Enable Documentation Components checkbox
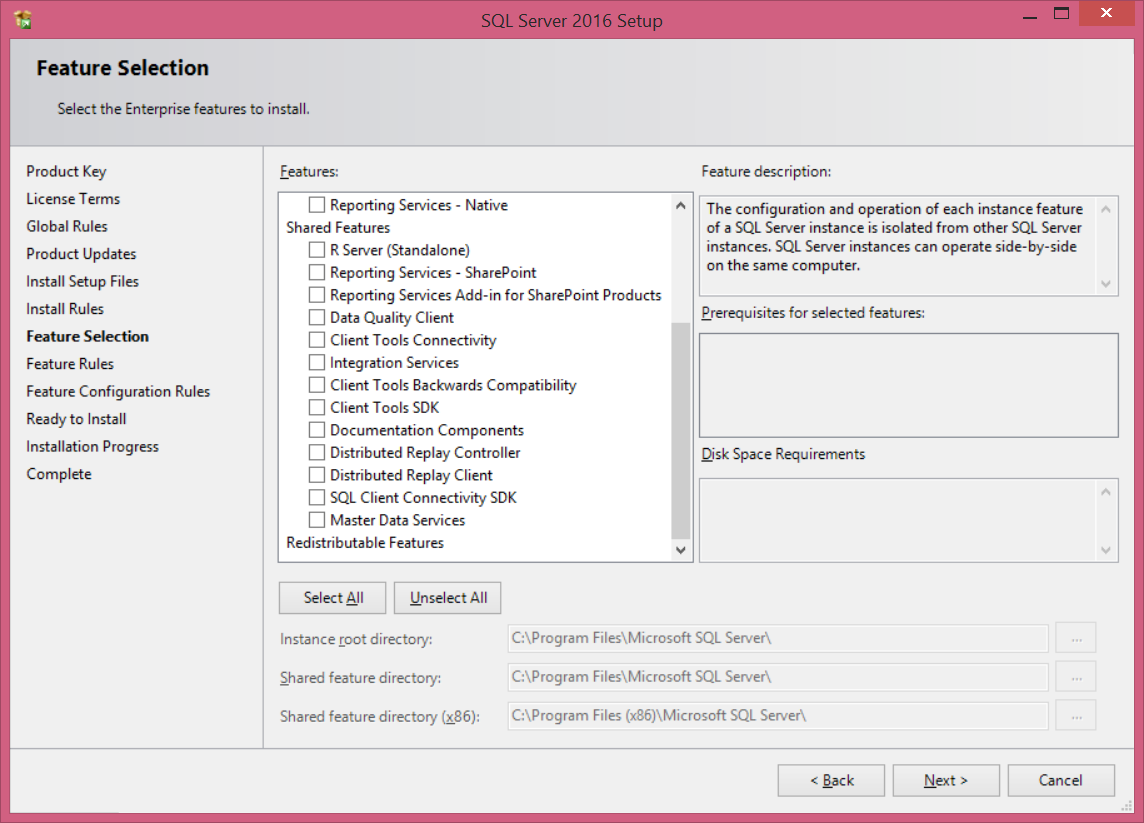1144x823 pixels. (x=317, y=430)
